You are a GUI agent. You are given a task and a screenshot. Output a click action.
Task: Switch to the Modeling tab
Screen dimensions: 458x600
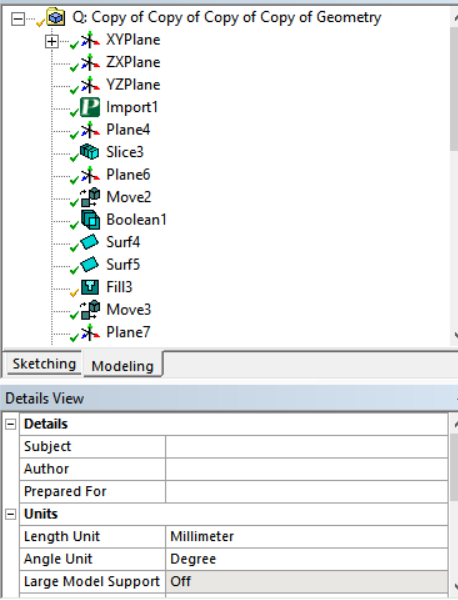tap(122, 366)
